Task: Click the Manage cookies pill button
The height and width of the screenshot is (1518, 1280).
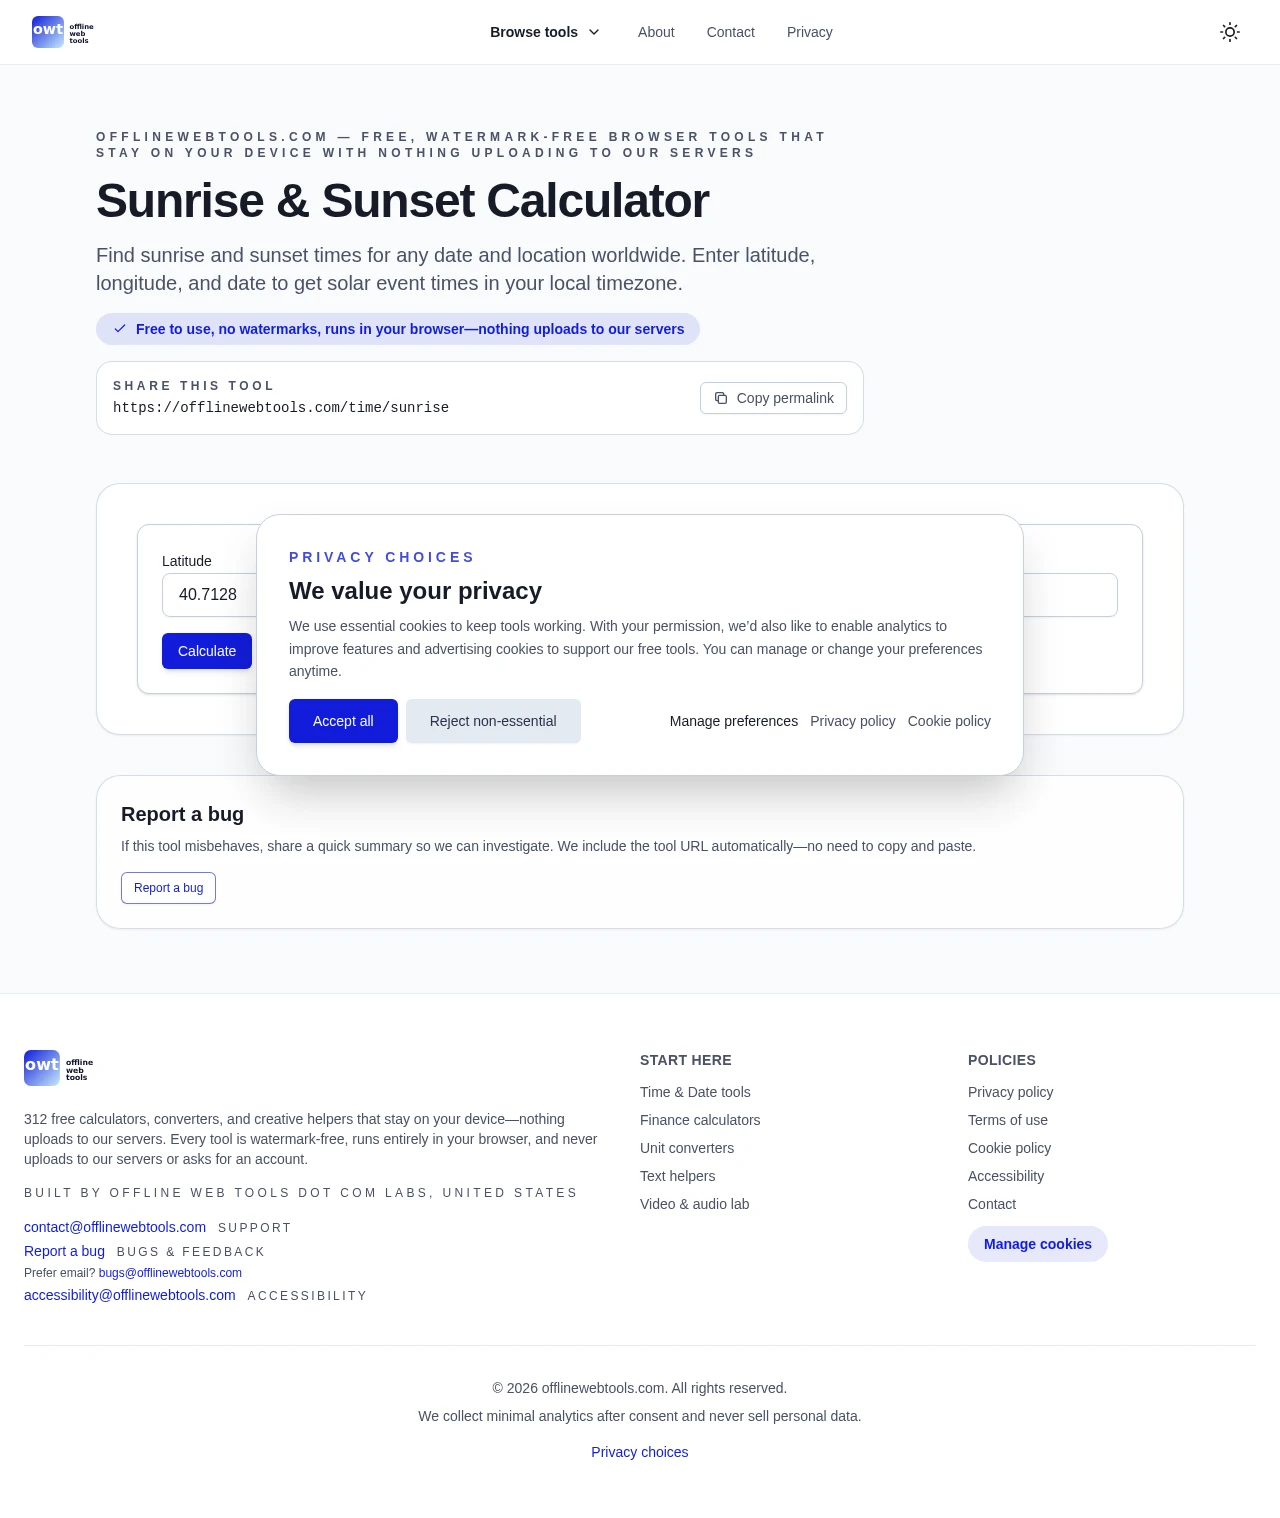Action: (x=1037, y=1244)
